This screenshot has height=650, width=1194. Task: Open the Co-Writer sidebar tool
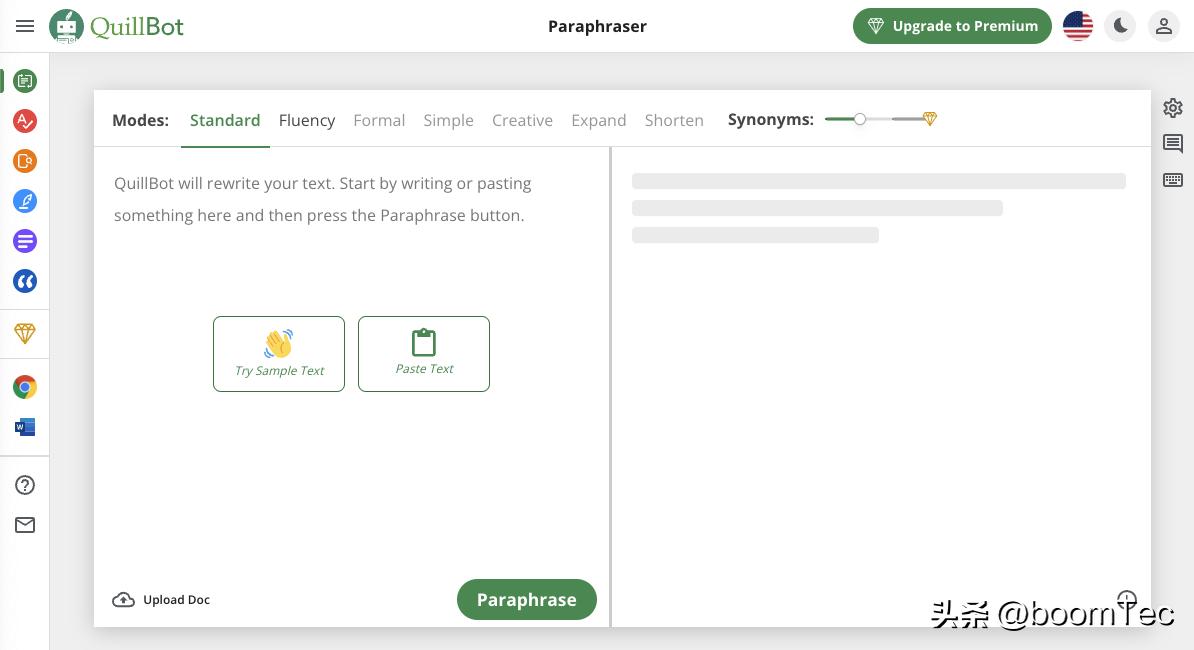[25, 201]
